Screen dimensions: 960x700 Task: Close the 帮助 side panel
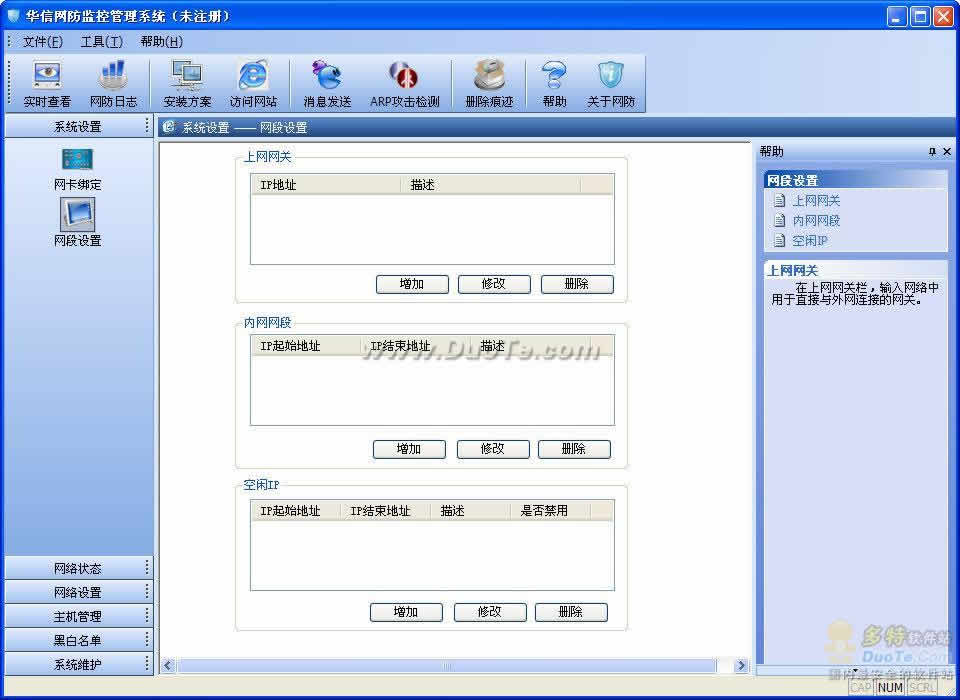tap(947, 151)
